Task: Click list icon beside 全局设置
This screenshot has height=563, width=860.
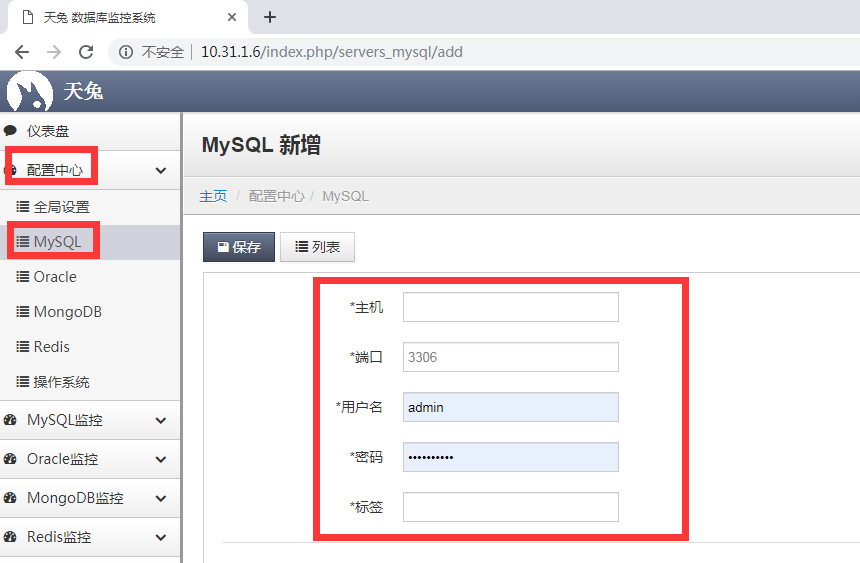Action: tap(22, 206)
